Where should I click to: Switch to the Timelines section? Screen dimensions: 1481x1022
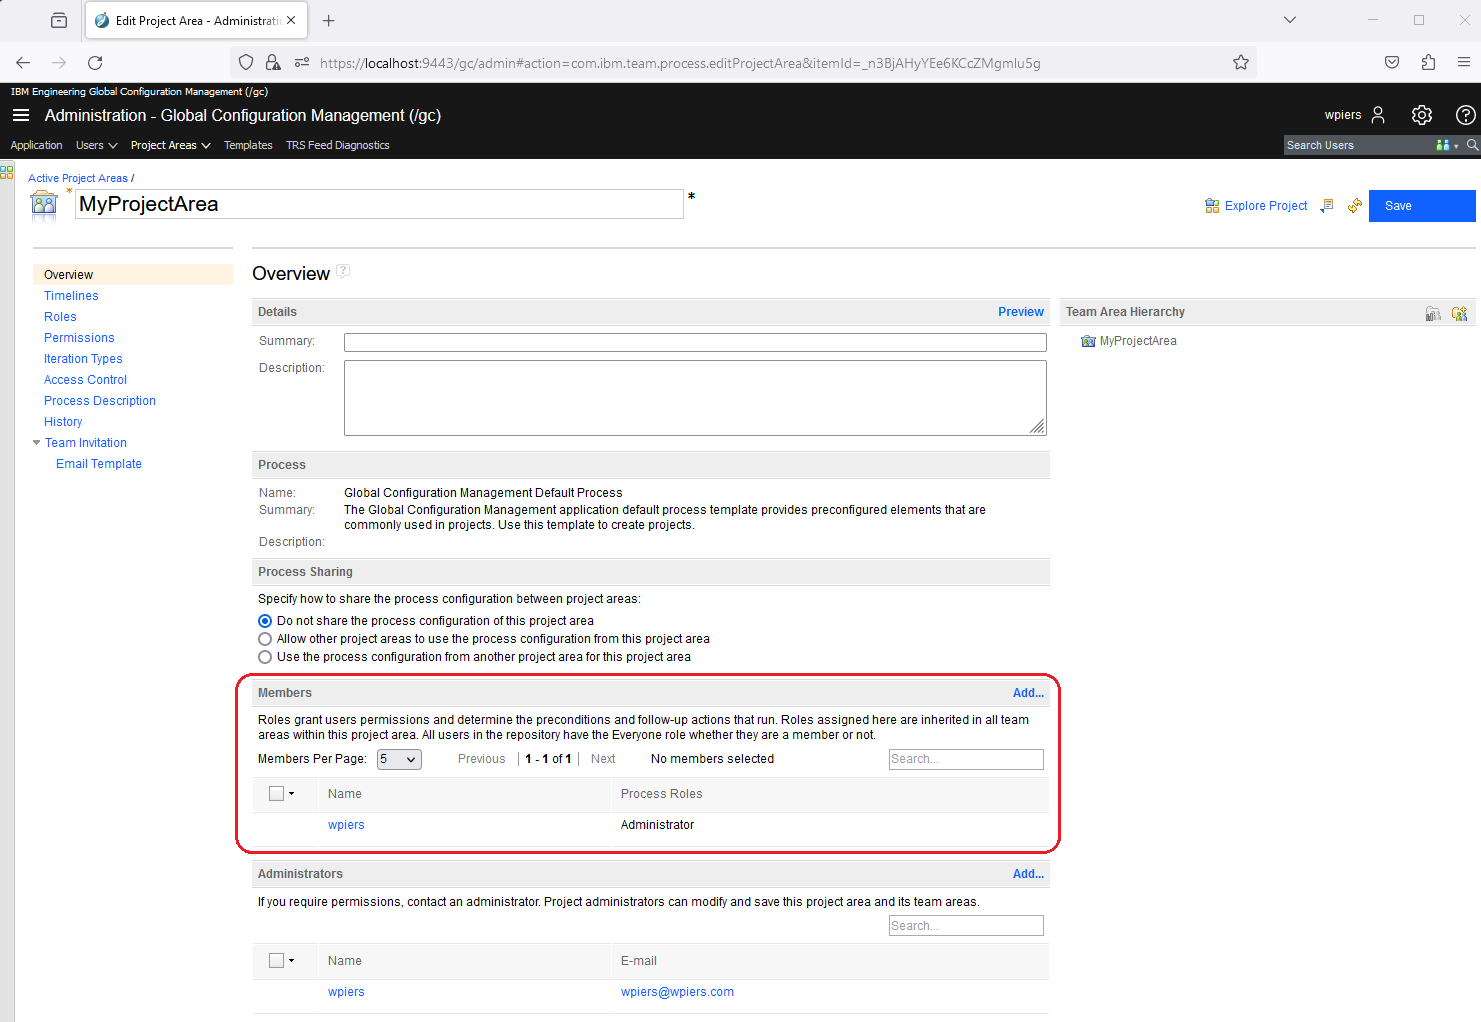pos(71,296)
